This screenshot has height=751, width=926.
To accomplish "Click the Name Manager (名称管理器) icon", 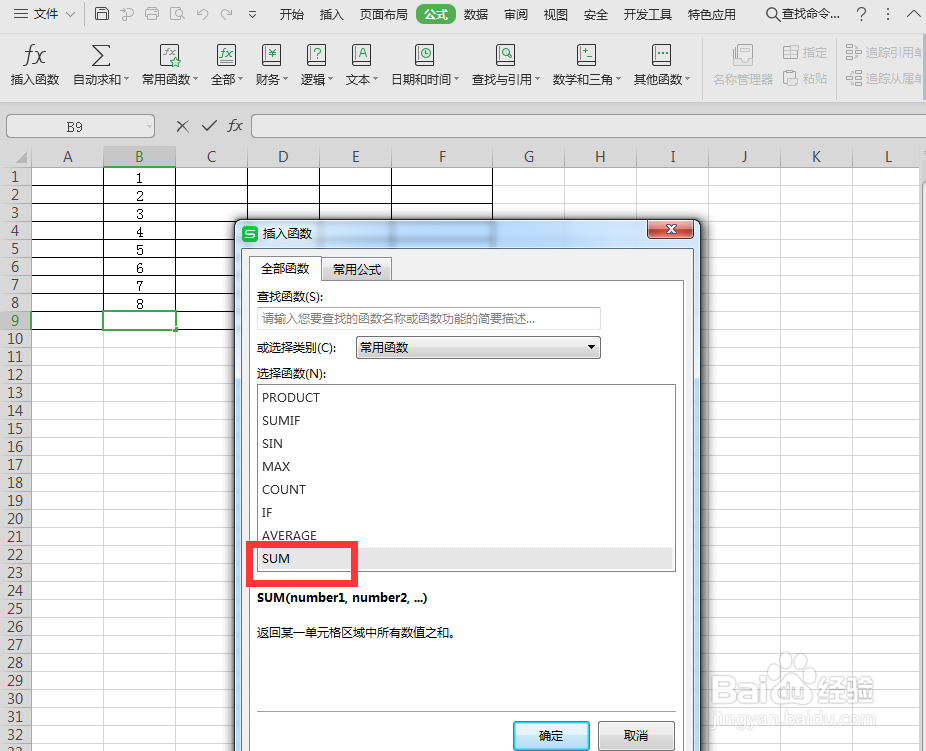I will tap(742, 56).
